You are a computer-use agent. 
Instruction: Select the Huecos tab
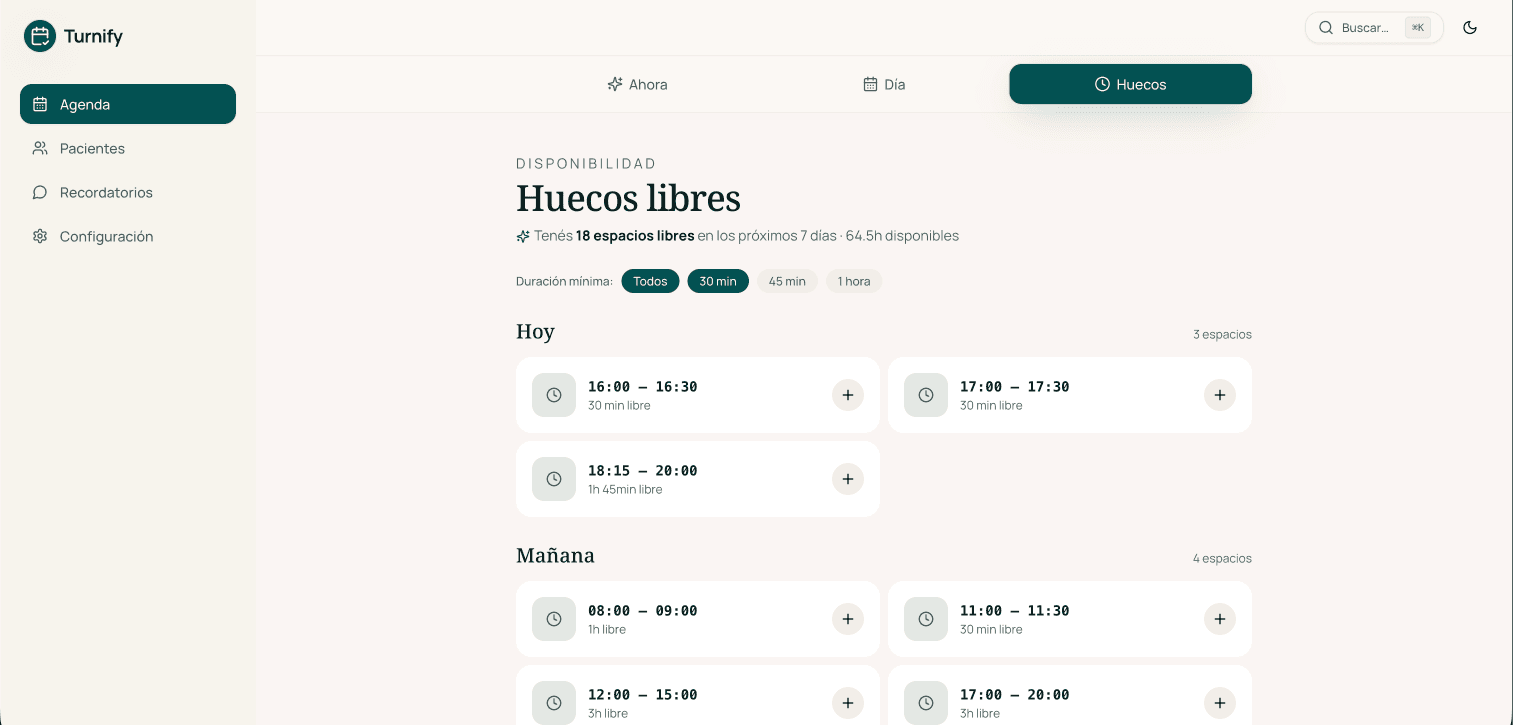pyautogui.click(x=1130, y=84)
